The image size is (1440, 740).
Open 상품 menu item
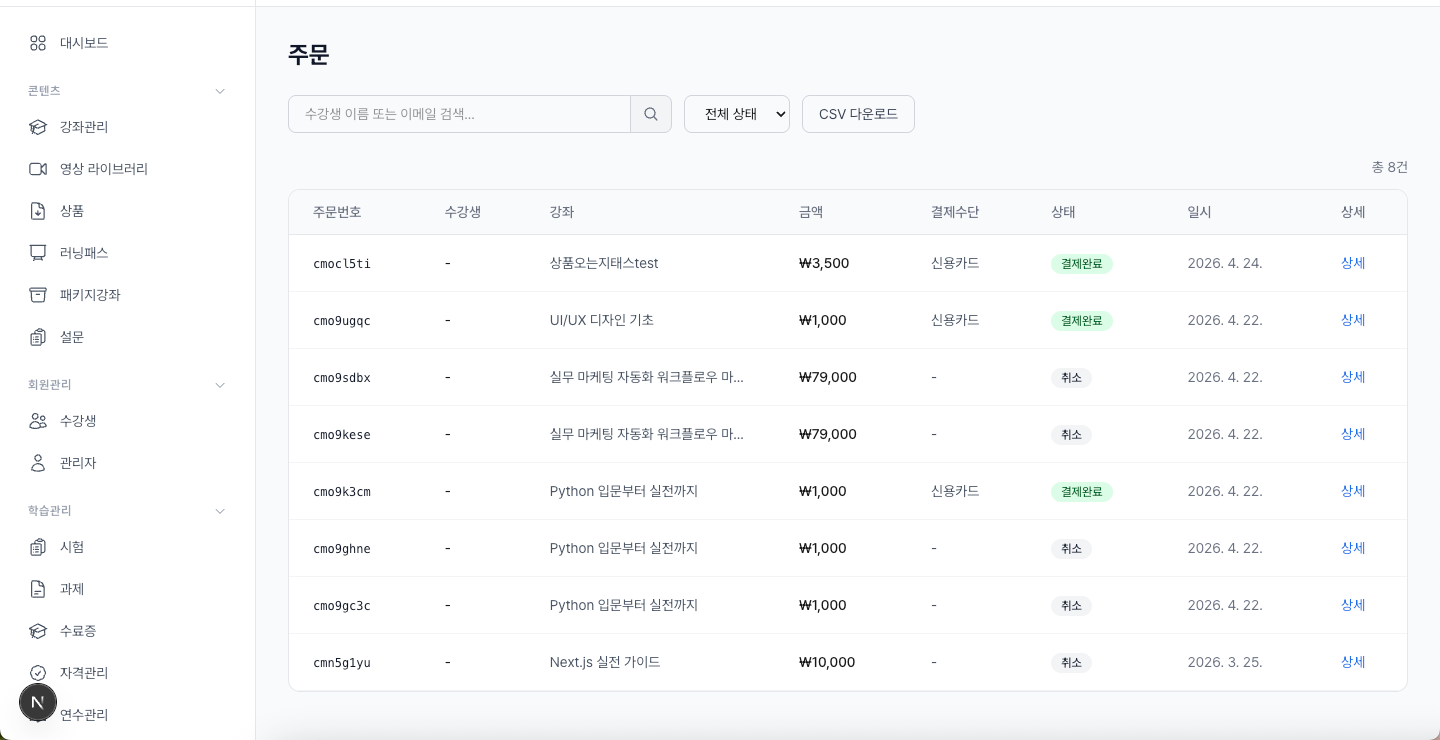click(x=128, y=211)
